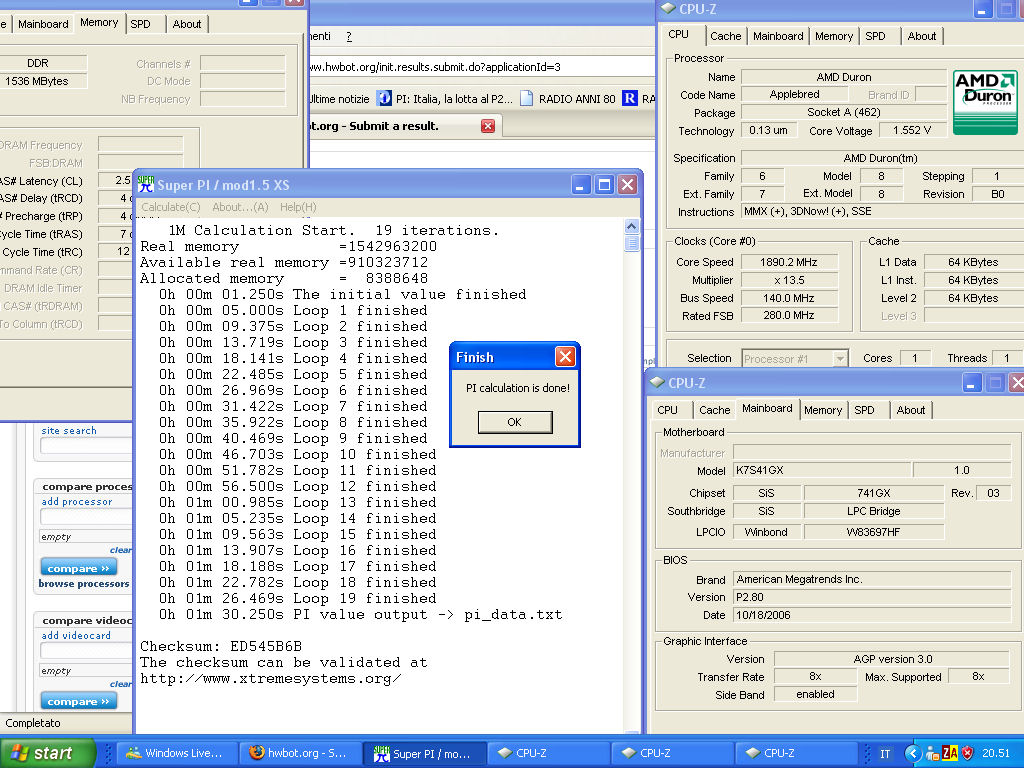Select CPU tab in lower CPU-Z window

click(667, 410)
